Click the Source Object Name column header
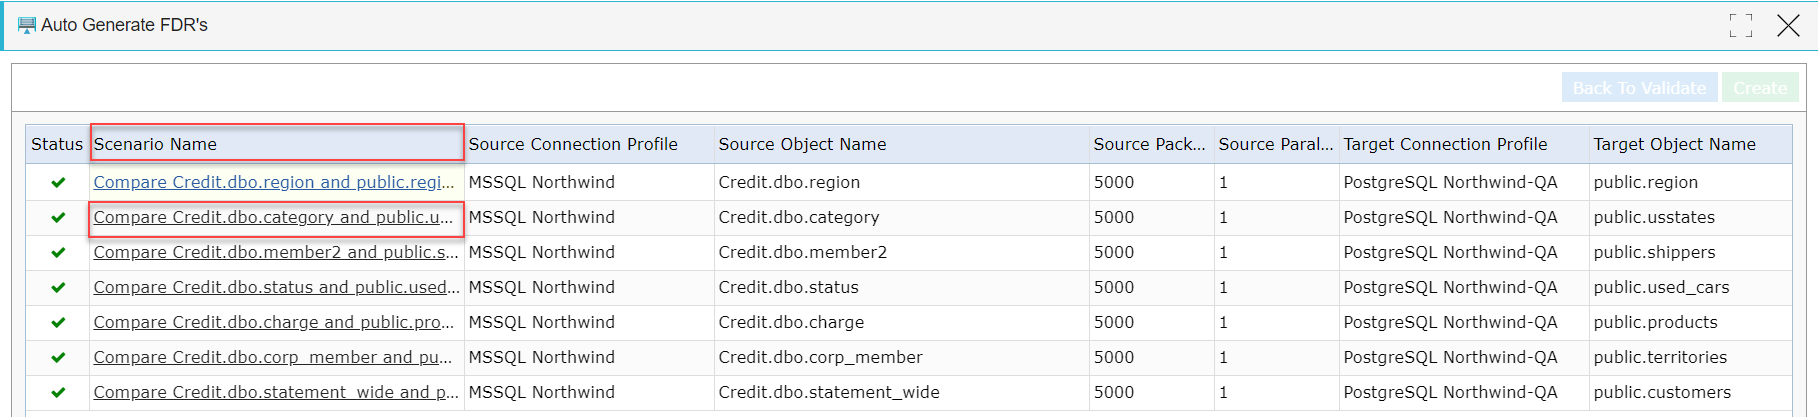This screenshot has width=1818, height=417. [x=902, y=144]
